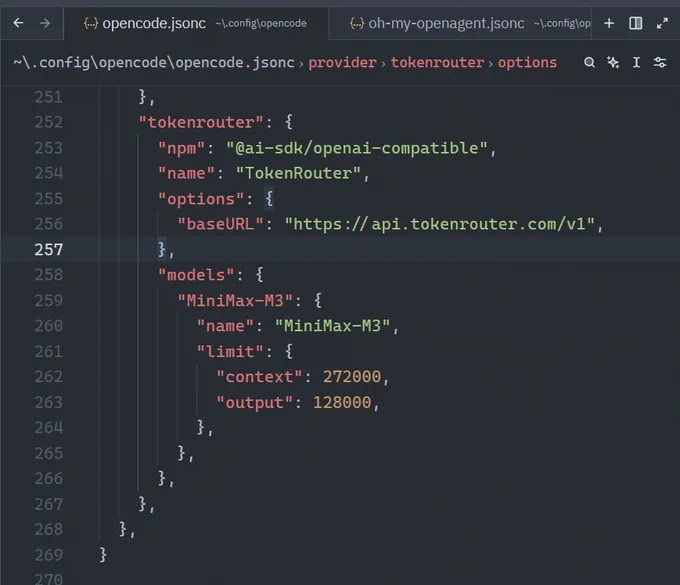The width and height of the screenshot is (680, 585).
Task: Click the "tokenrouter" key
Action: point(201,122)
